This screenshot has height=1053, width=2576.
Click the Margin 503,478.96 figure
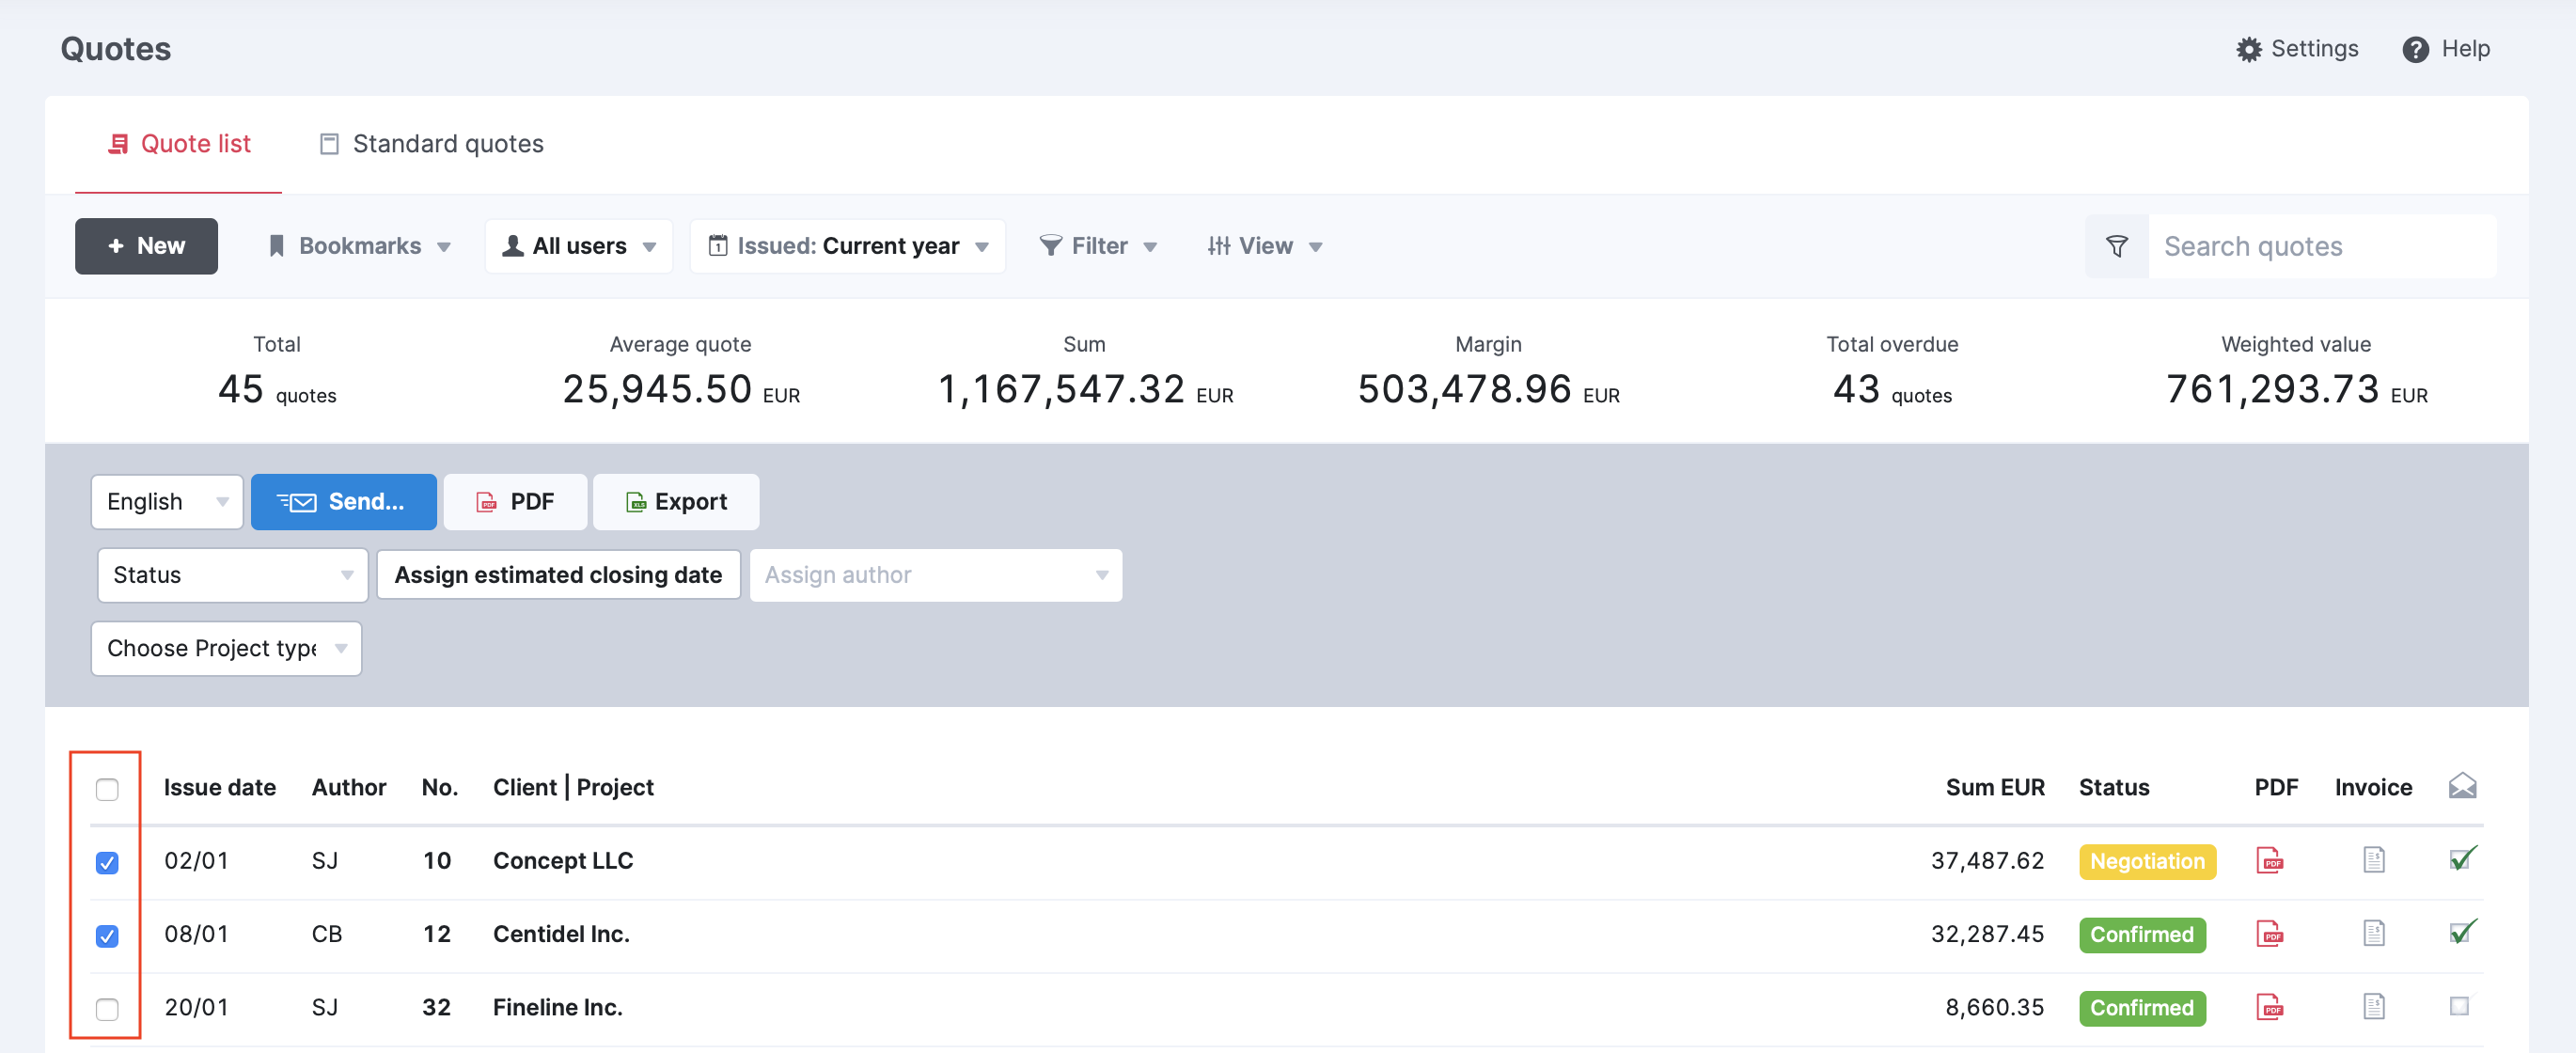[x=1488, y=389]
